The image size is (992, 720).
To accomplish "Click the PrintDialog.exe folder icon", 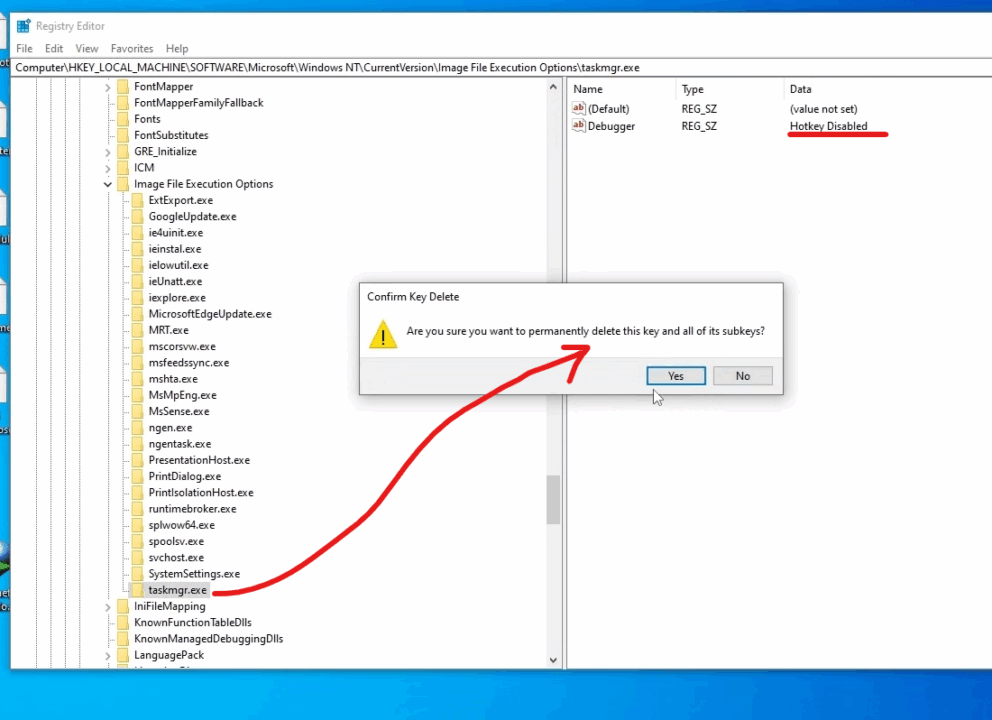I will coord(137,476).
